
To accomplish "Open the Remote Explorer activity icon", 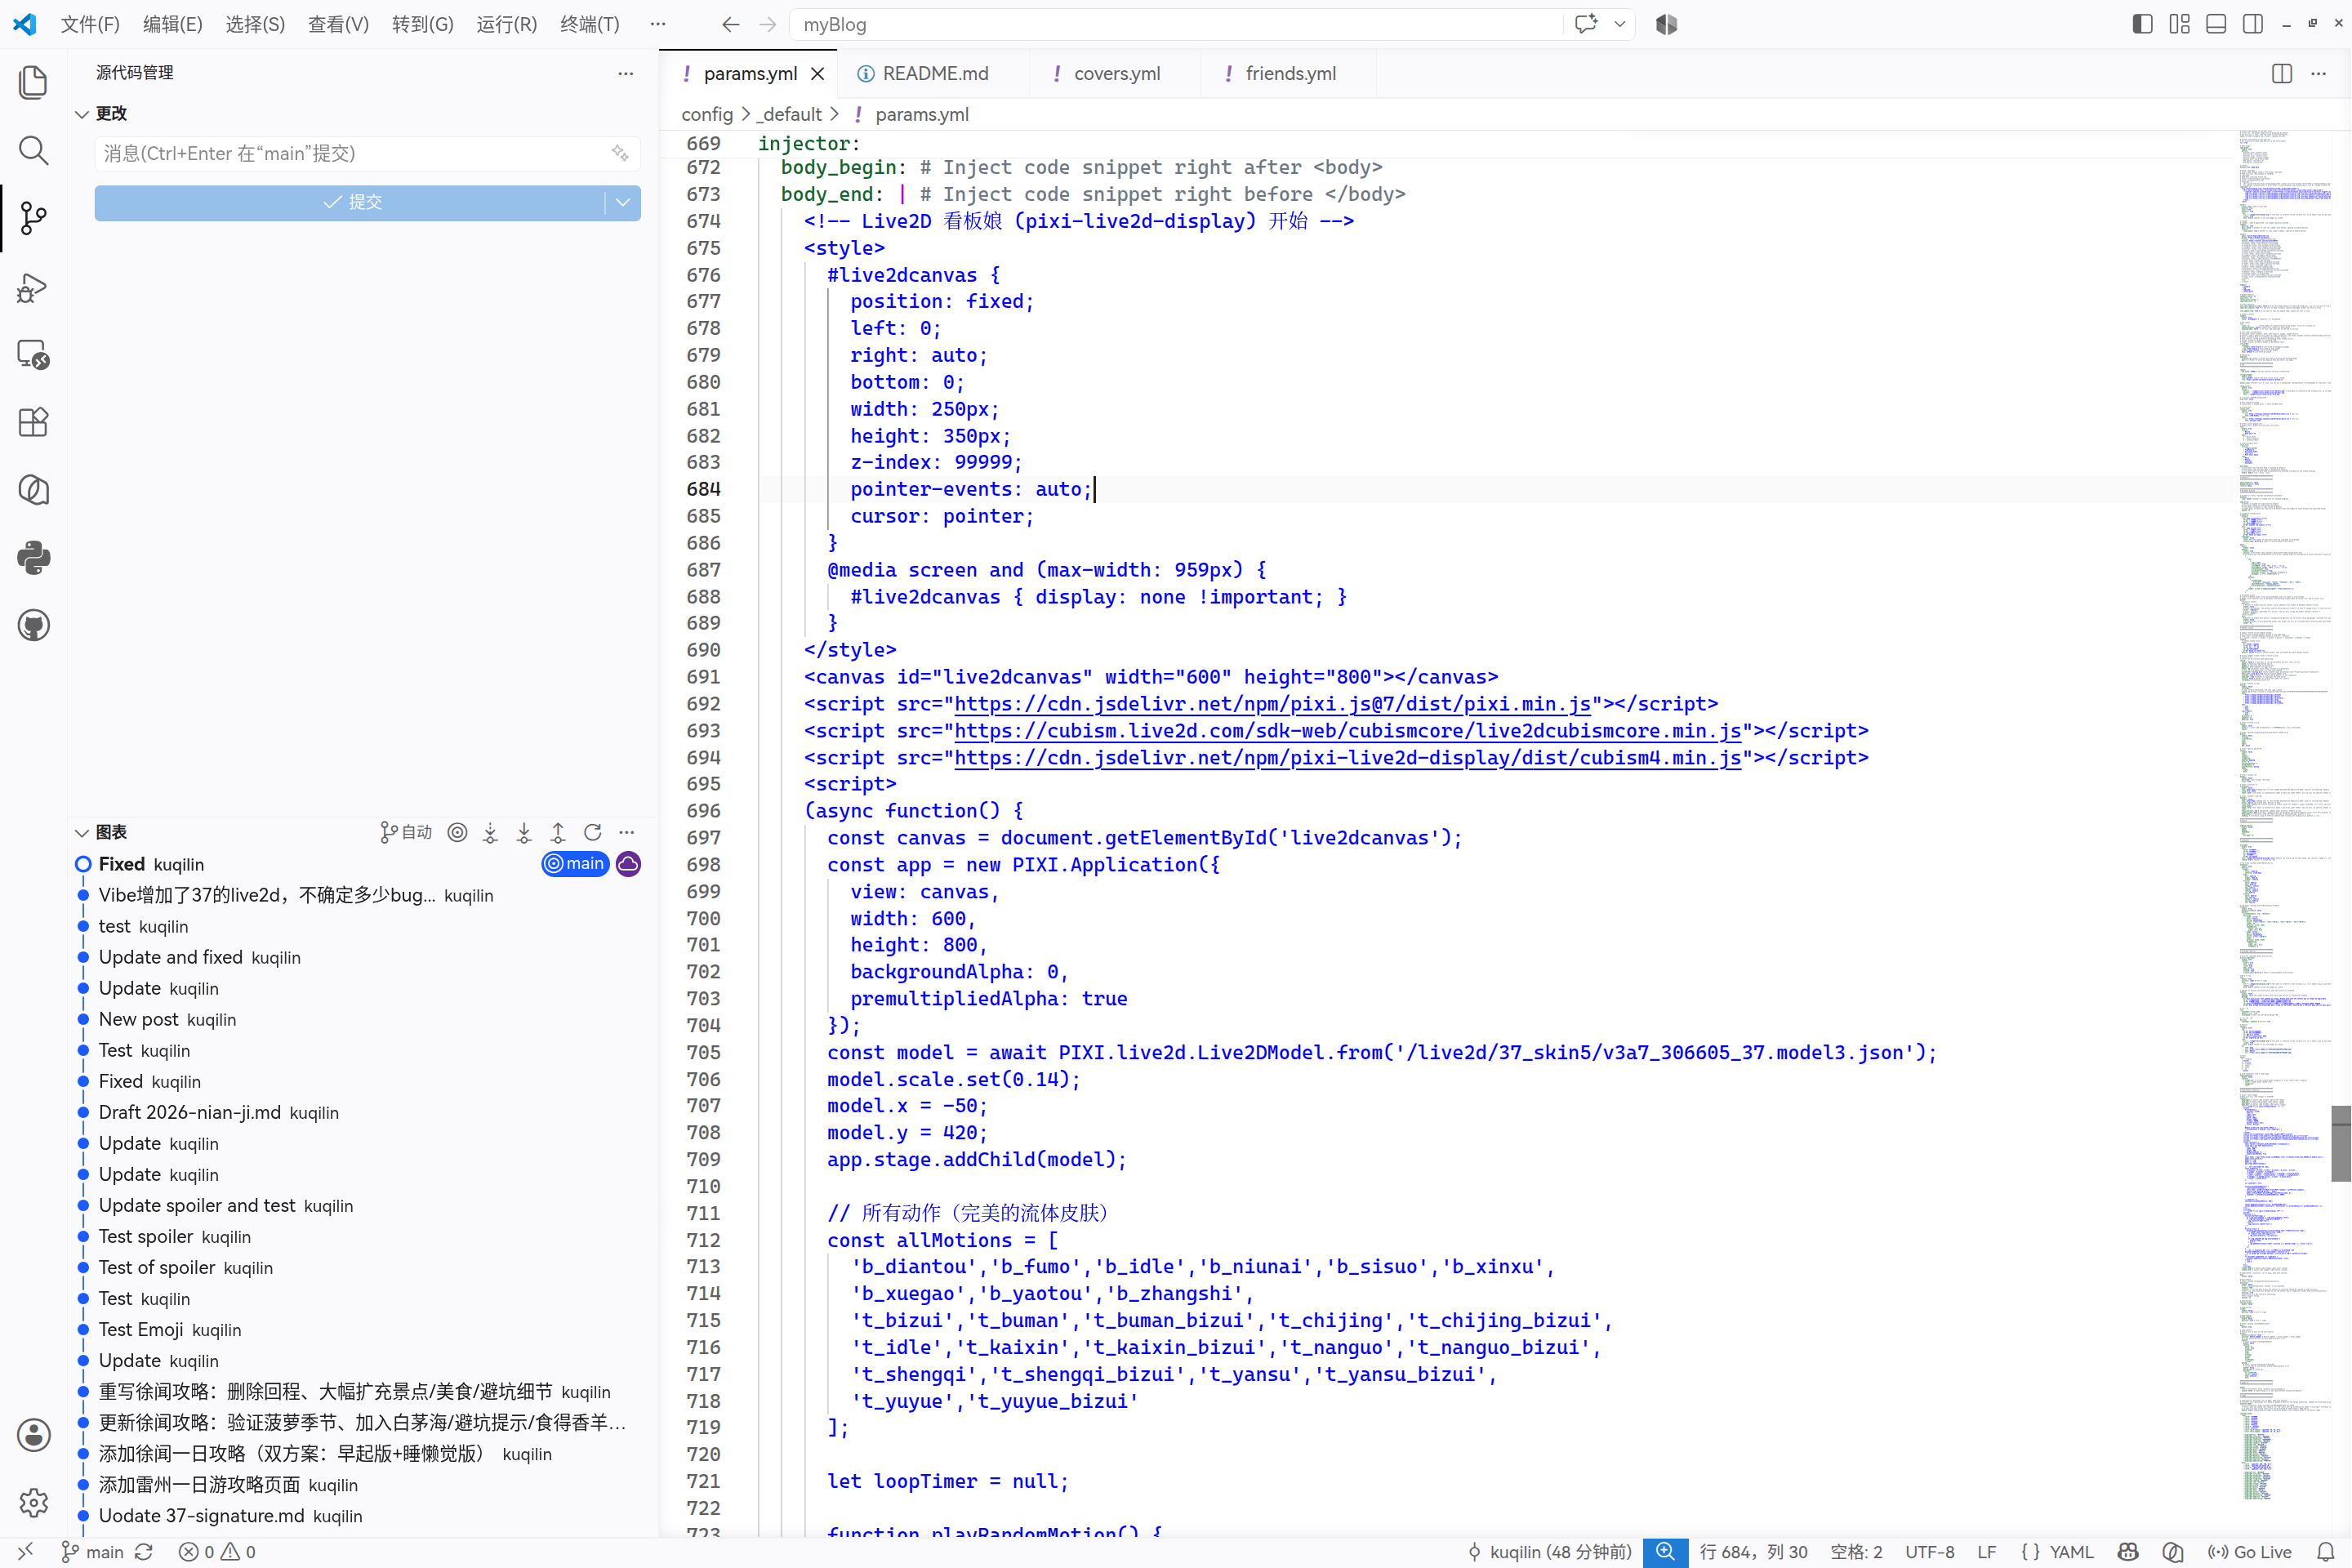I will [33, 355].
